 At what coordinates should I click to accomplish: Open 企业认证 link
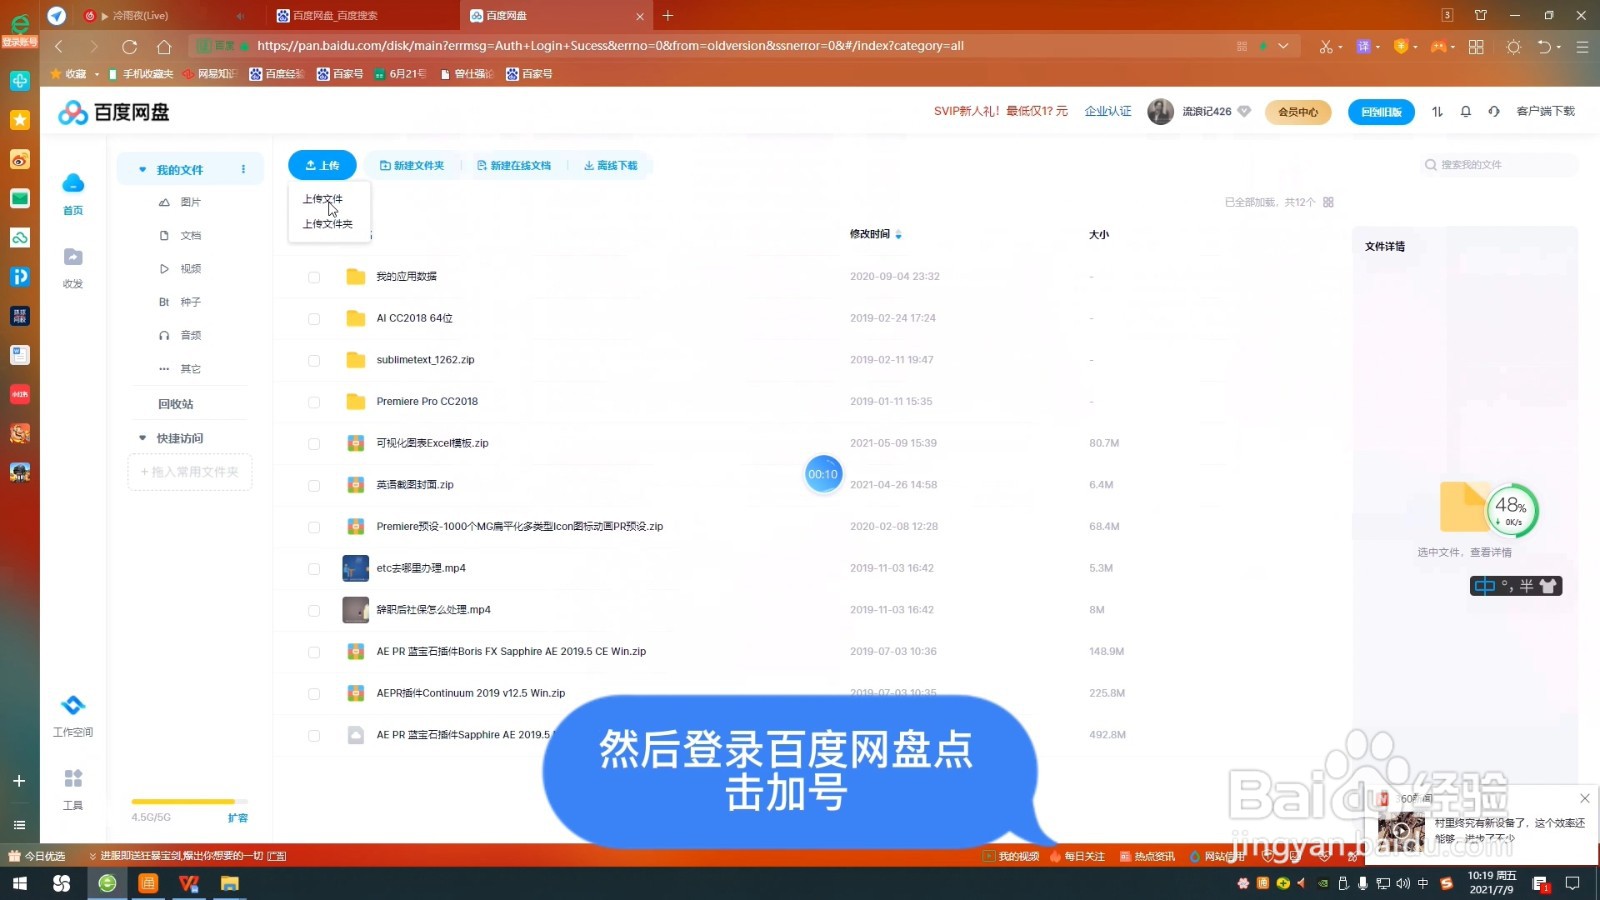(x=1108, y=111)
